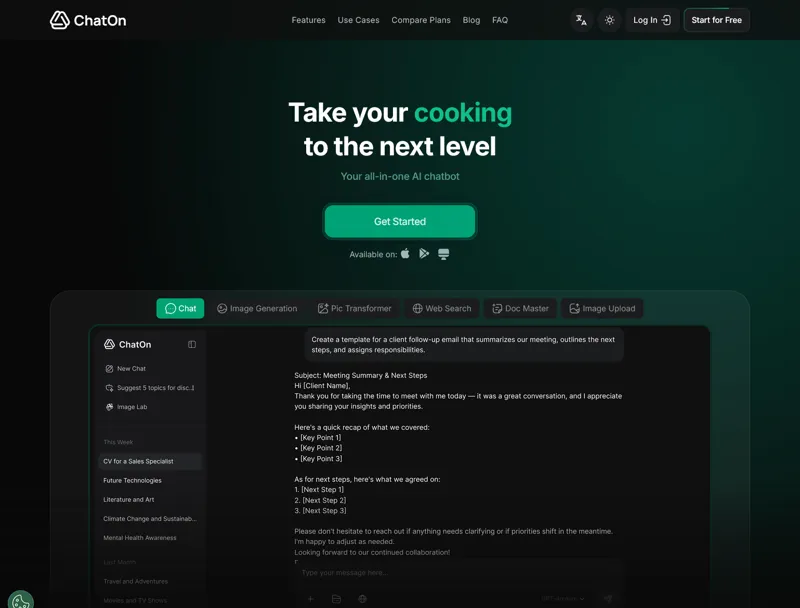Select Mental Health Awareness chat
800x608 pixels.
(140, 538)
